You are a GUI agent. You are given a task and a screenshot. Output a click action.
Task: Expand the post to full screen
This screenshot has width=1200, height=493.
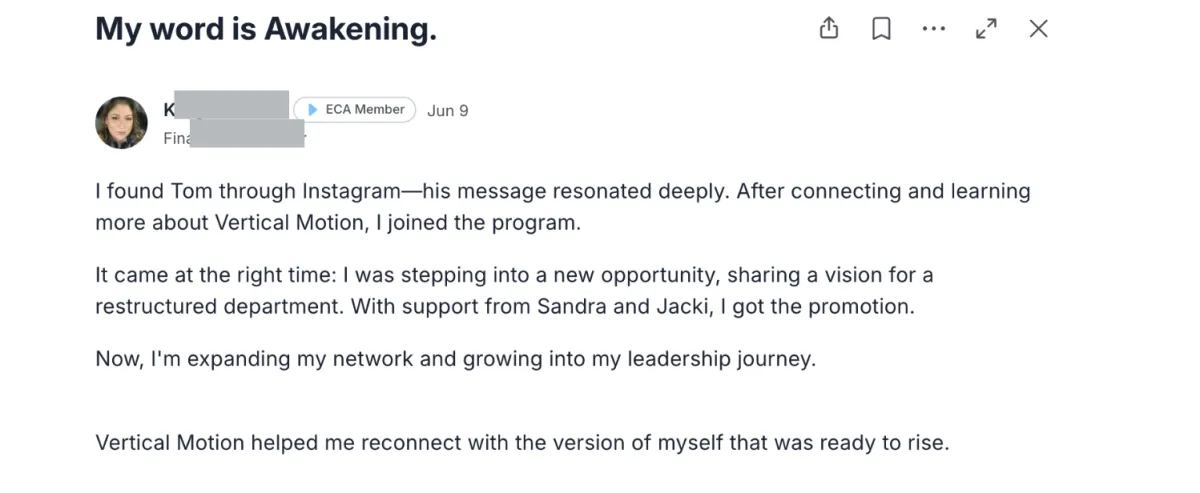986,29
